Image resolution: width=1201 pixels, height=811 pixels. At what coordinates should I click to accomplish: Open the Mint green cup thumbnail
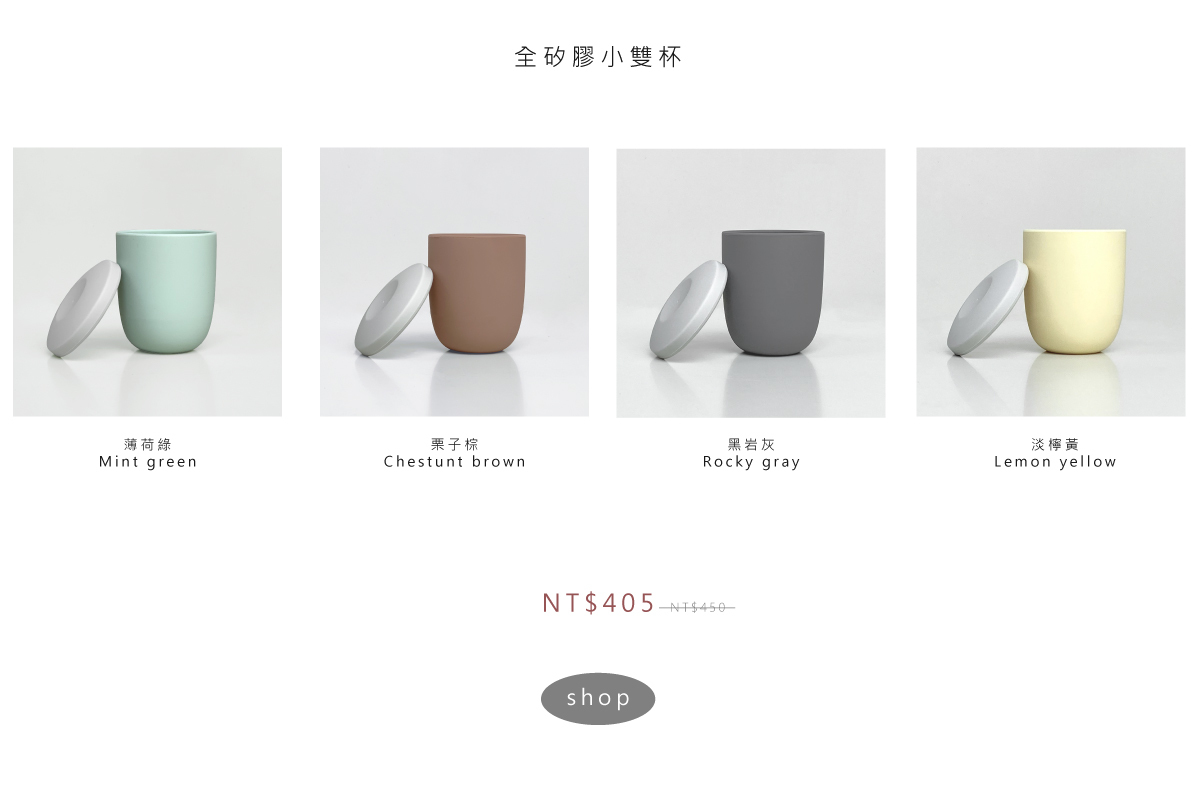(x=147, y=282)
